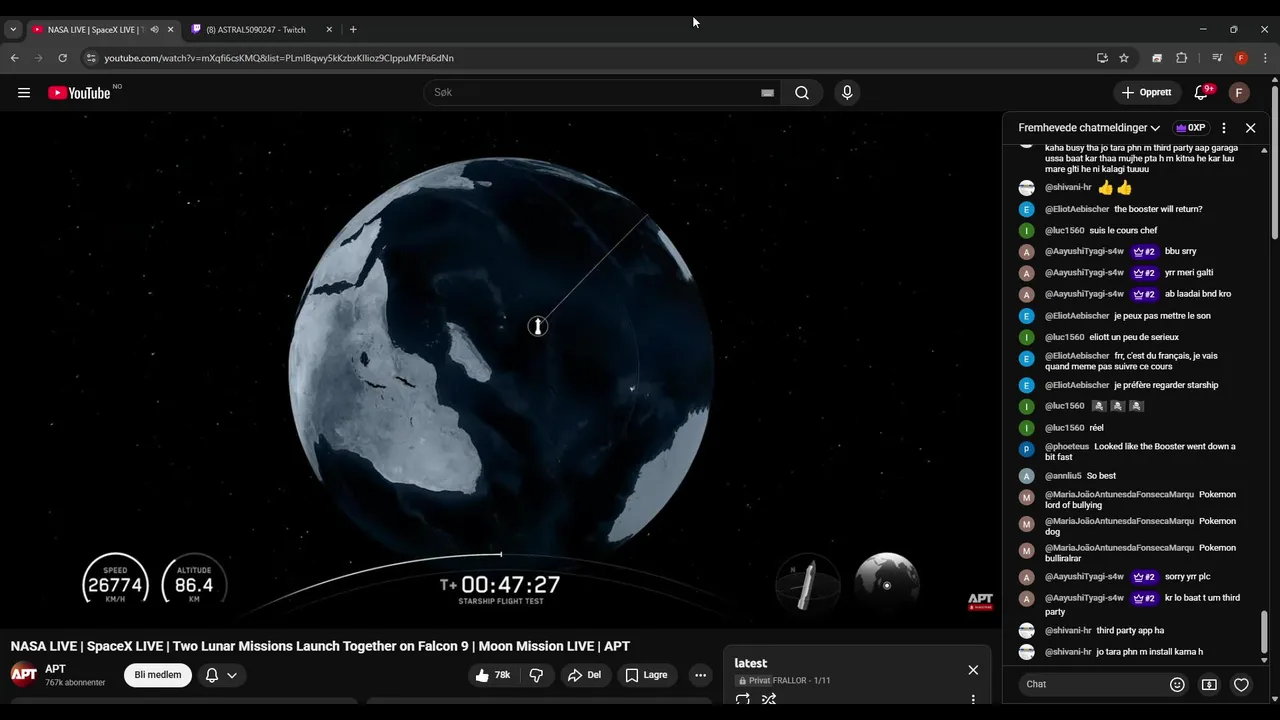Bookmark this page with the star
The image size is (1280, 720).
[1124, 58]
